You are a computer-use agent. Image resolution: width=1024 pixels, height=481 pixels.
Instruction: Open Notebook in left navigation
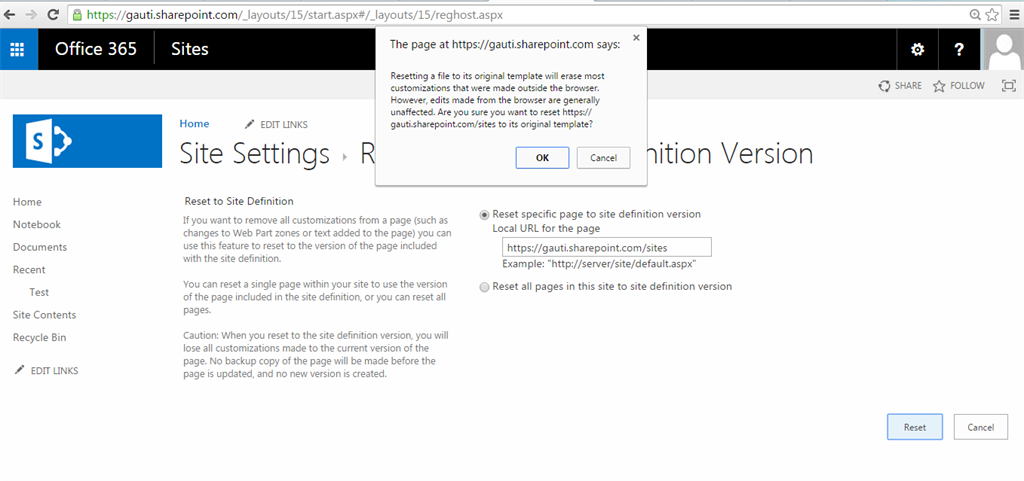coord(37,225)
